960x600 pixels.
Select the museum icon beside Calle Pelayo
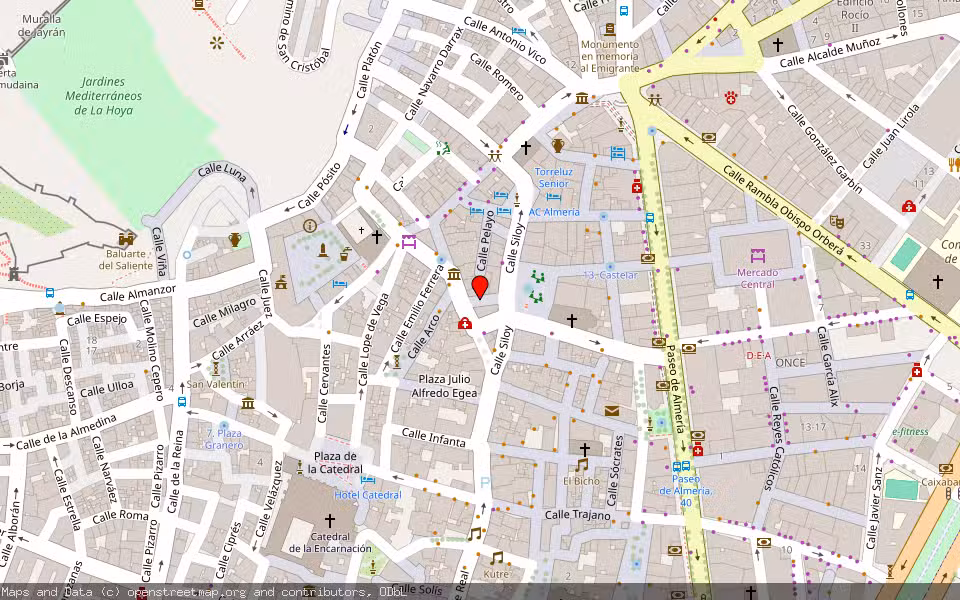(454, 274)
